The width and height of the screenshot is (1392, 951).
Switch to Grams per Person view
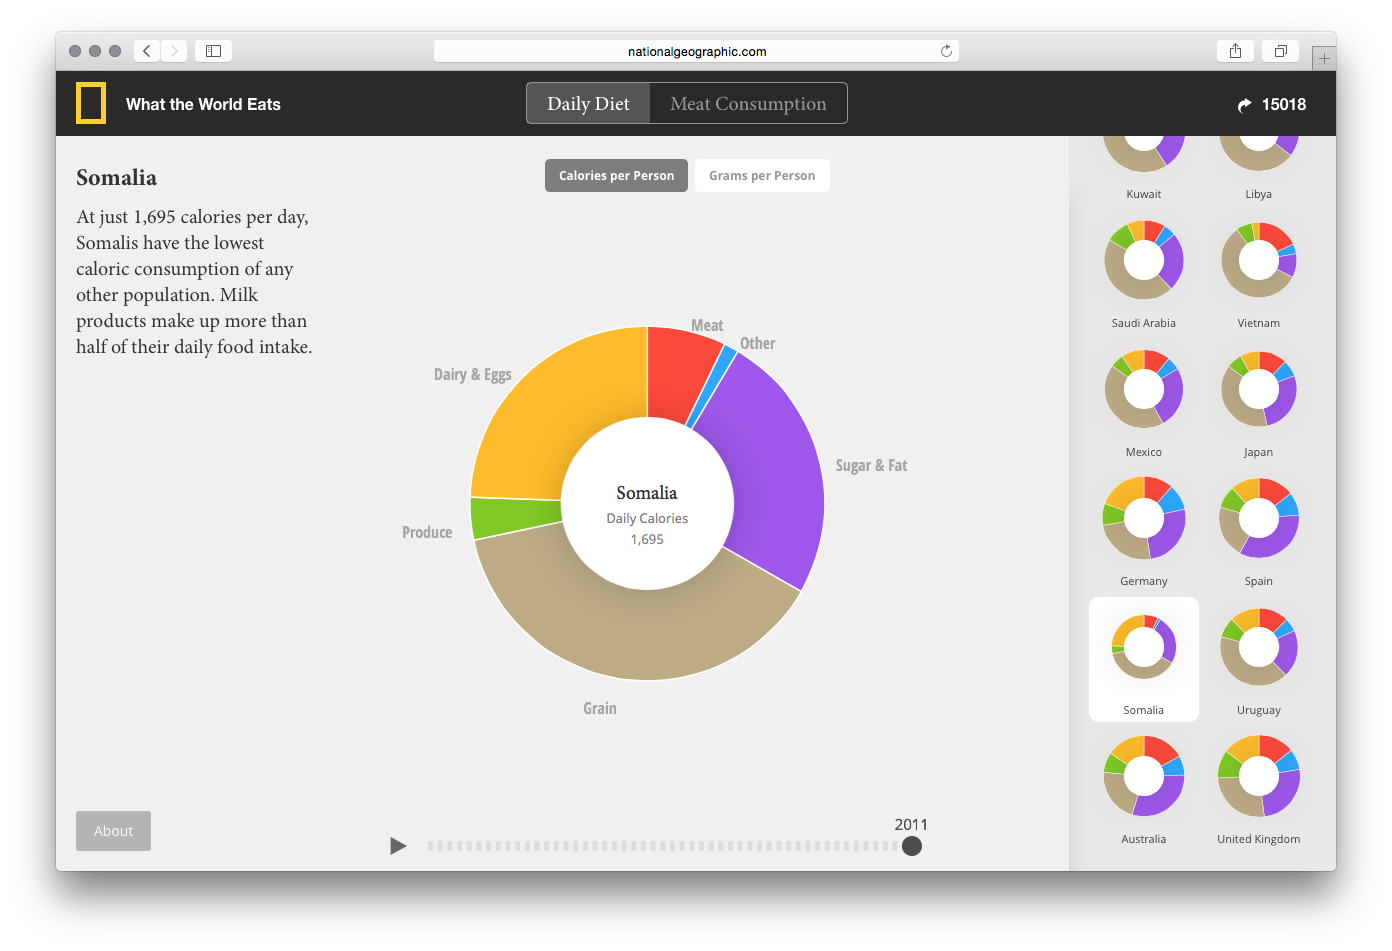[x=762, y=176]
